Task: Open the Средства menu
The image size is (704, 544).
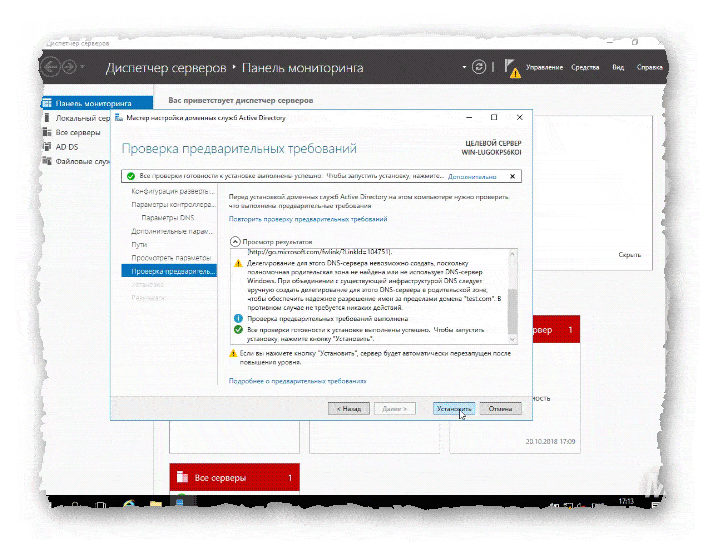Action: point(585,67)
